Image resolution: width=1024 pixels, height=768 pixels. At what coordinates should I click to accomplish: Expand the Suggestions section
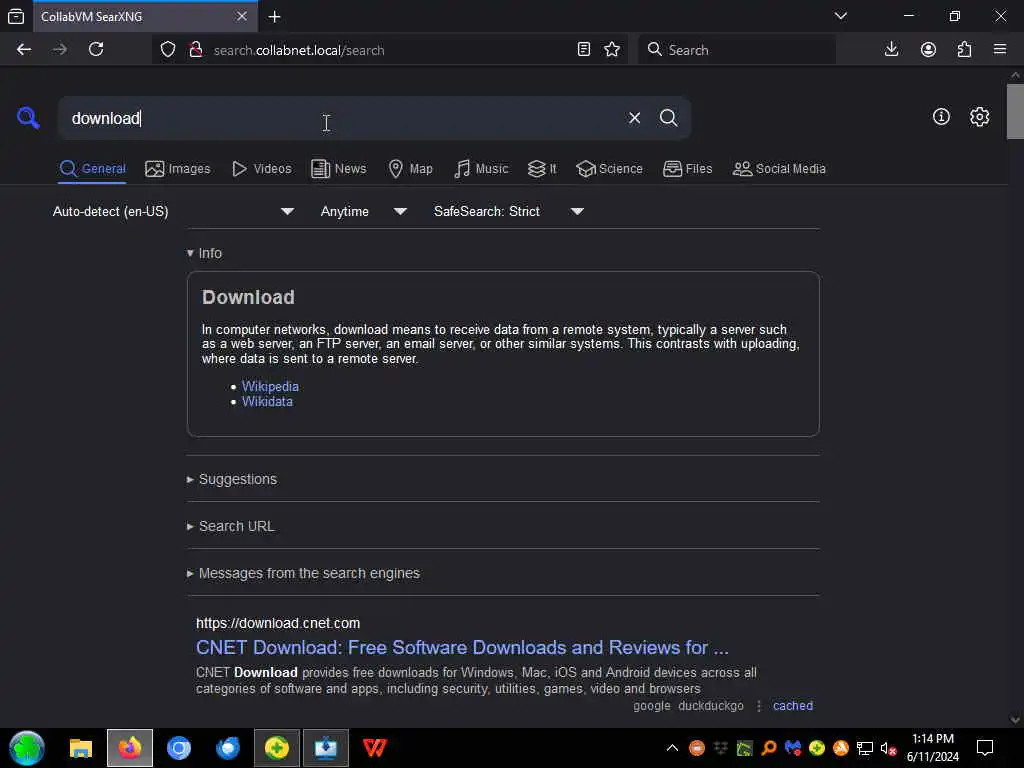pos(232,479)
